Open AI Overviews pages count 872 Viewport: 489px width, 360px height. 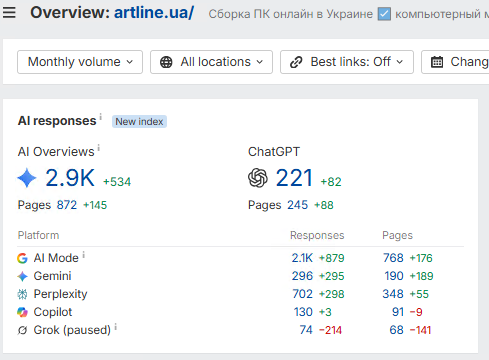coord(67,205)
